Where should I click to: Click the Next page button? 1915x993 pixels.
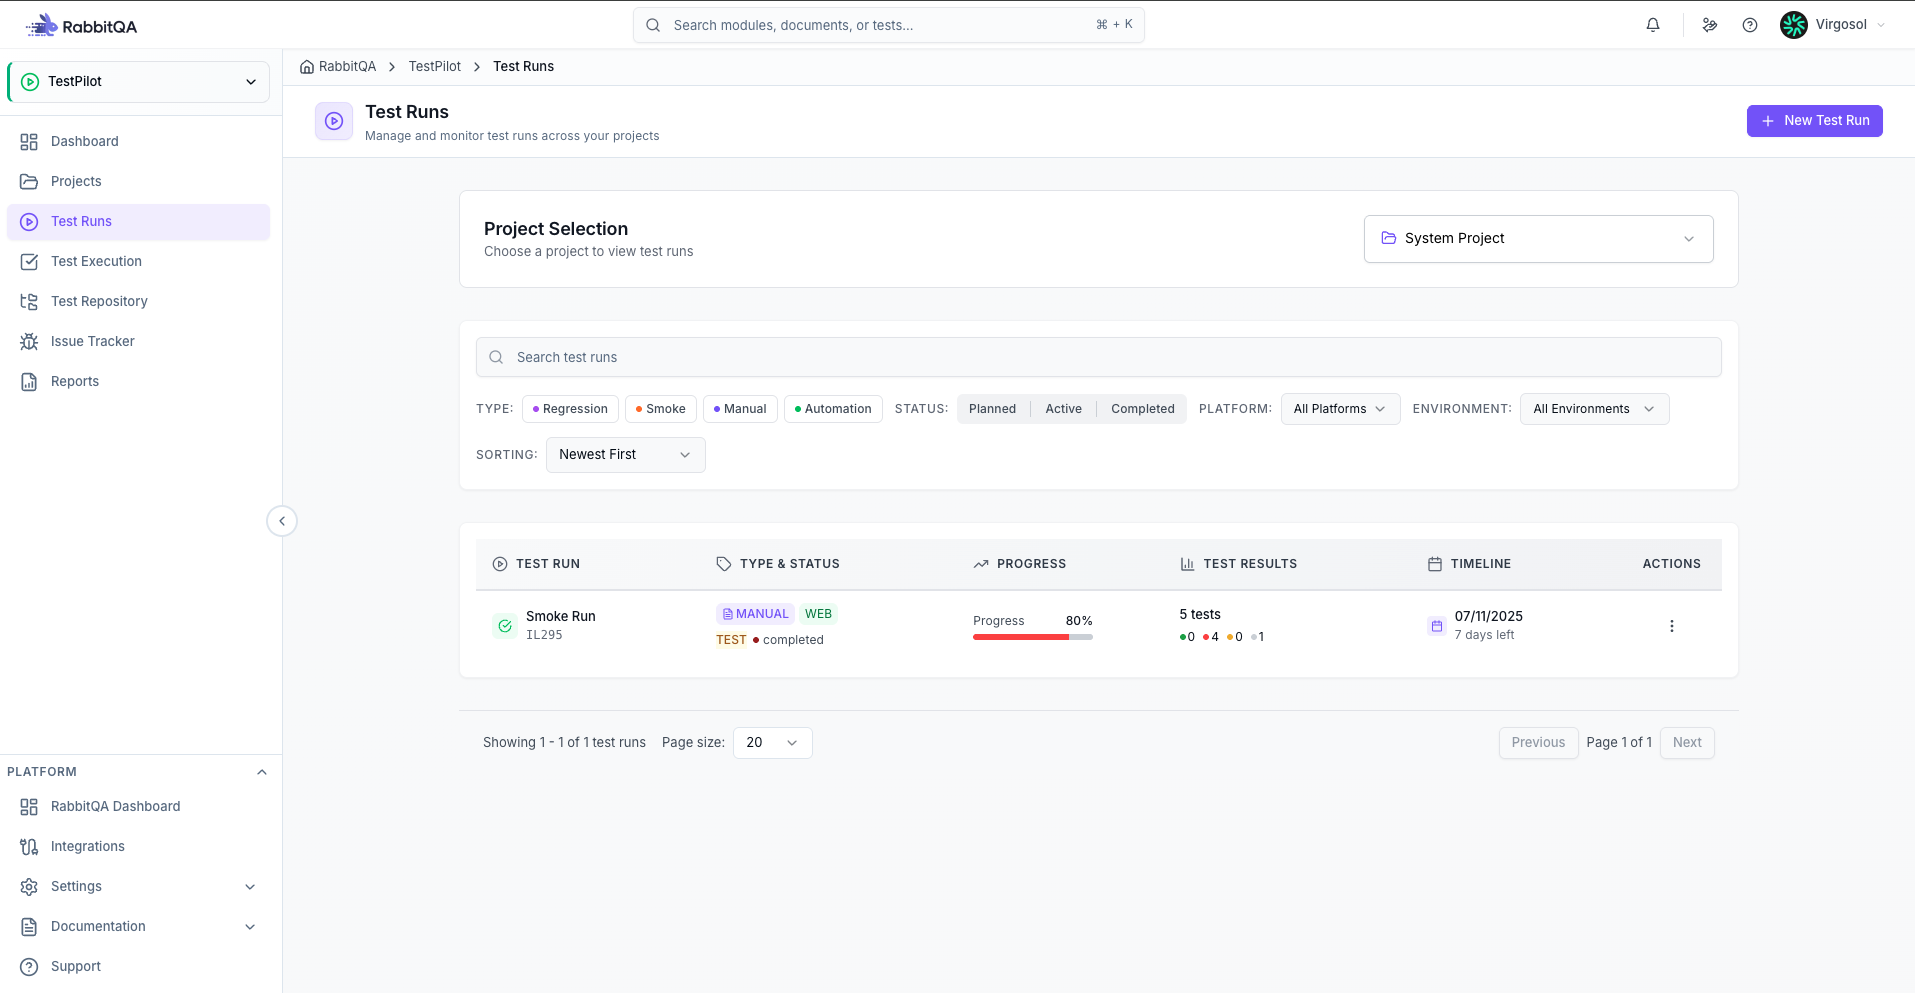[x=1687, y=743]
